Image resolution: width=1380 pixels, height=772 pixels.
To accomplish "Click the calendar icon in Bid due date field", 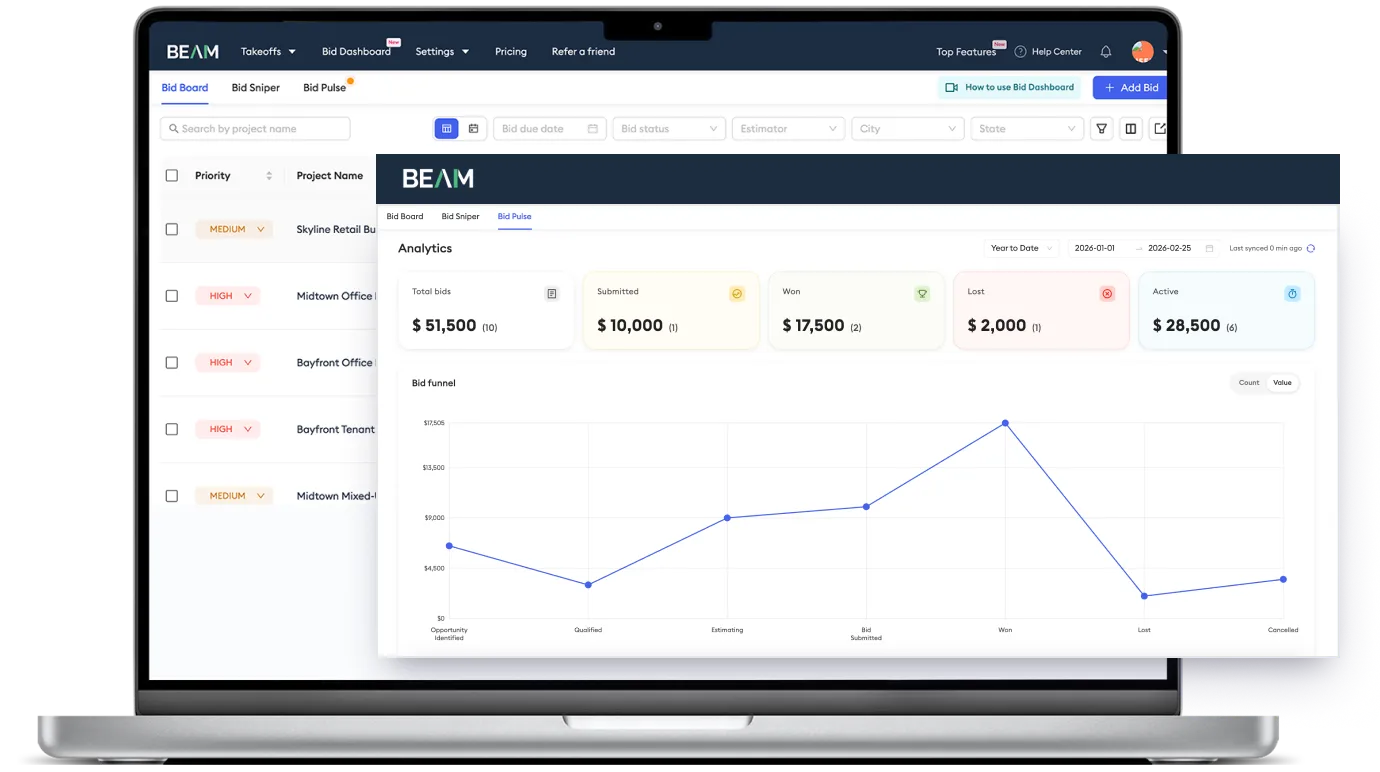I will [593, 129].
